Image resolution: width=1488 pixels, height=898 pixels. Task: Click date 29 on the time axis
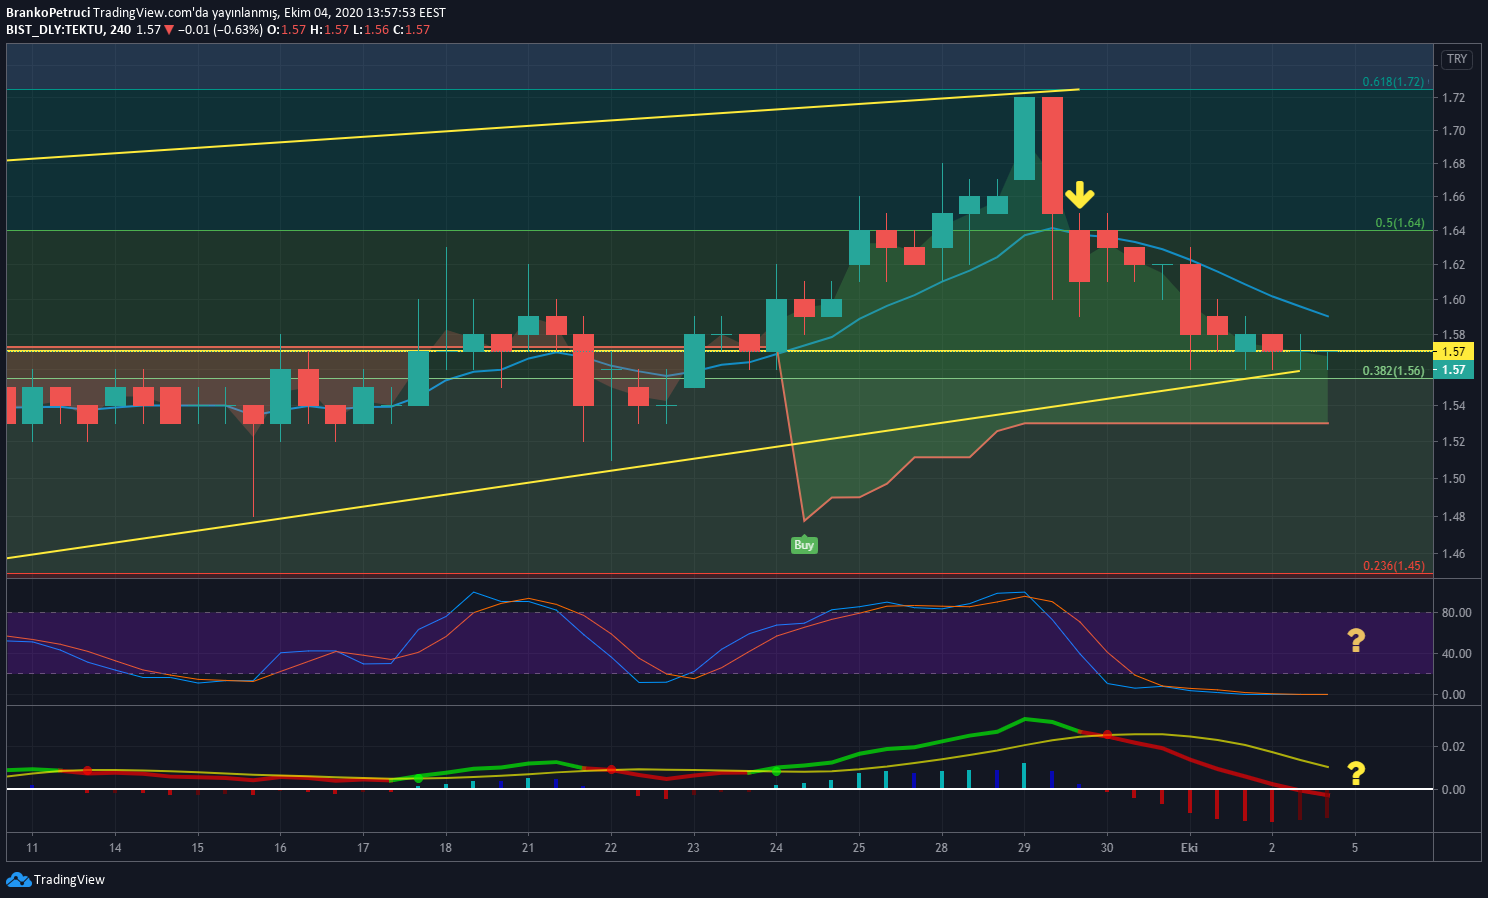coord(1024,848)
